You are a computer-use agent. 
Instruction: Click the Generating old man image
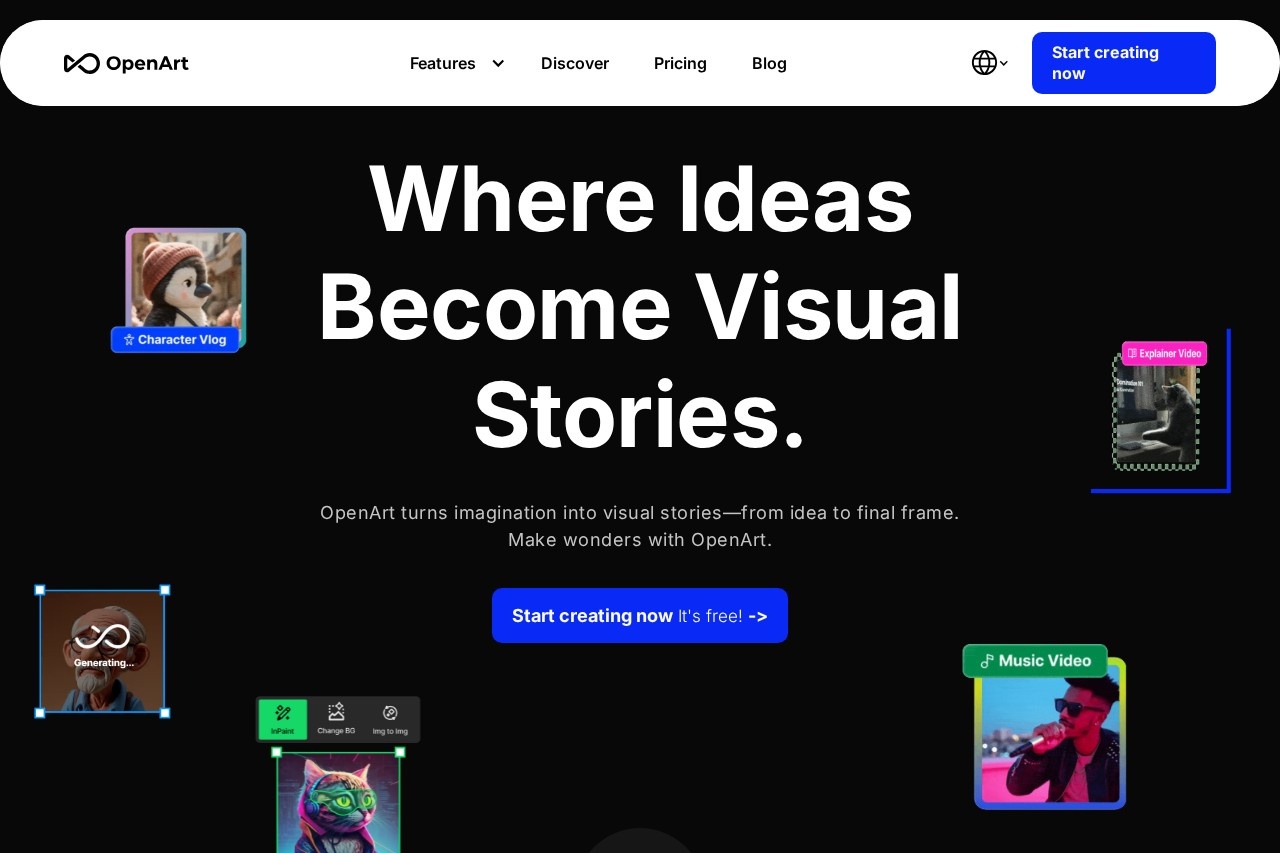coord(102,651)
